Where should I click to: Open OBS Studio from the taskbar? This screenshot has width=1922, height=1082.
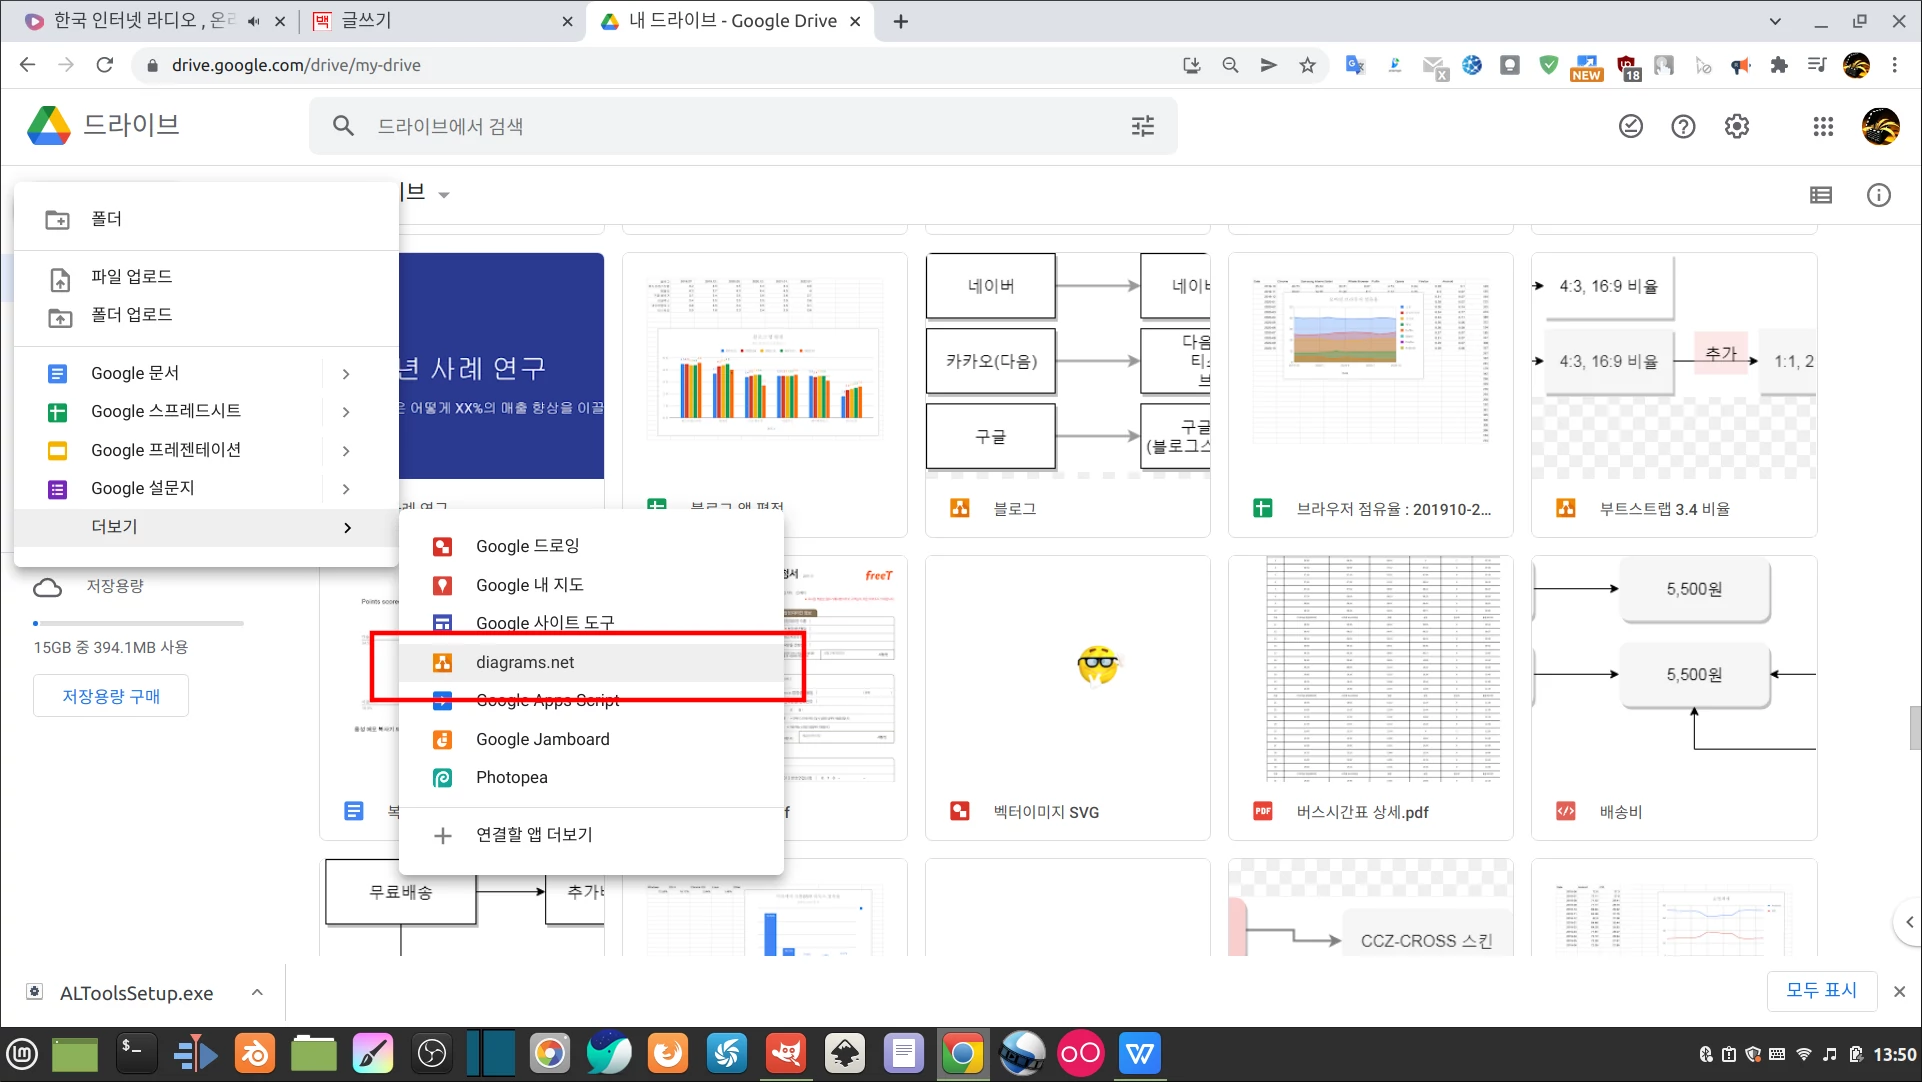tap(431, 1053)
